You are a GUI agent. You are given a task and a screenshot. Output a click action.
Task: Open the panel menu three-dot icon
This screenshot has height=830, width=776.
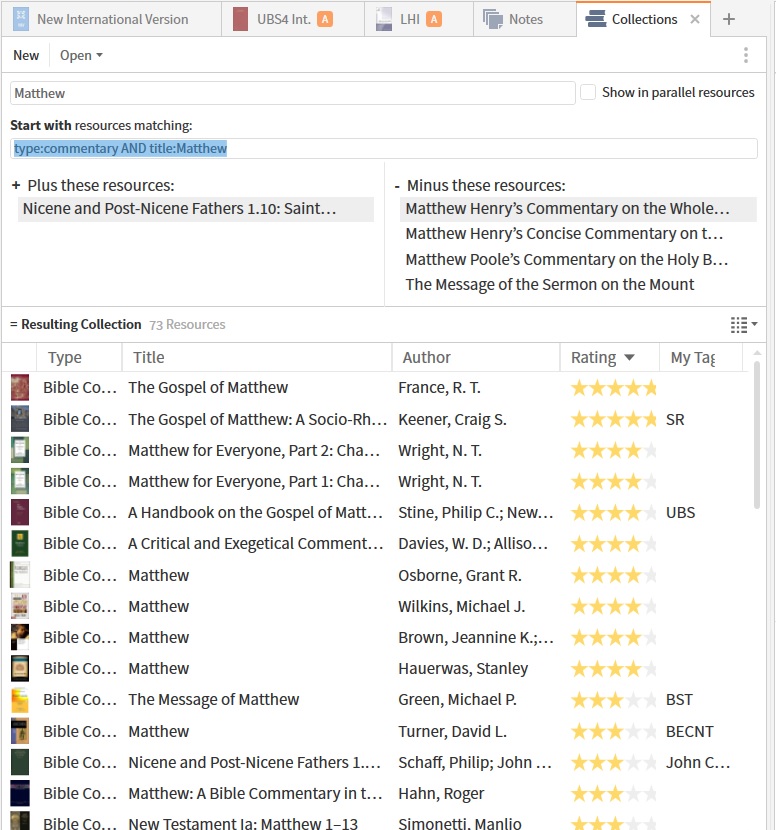point(745,56)
